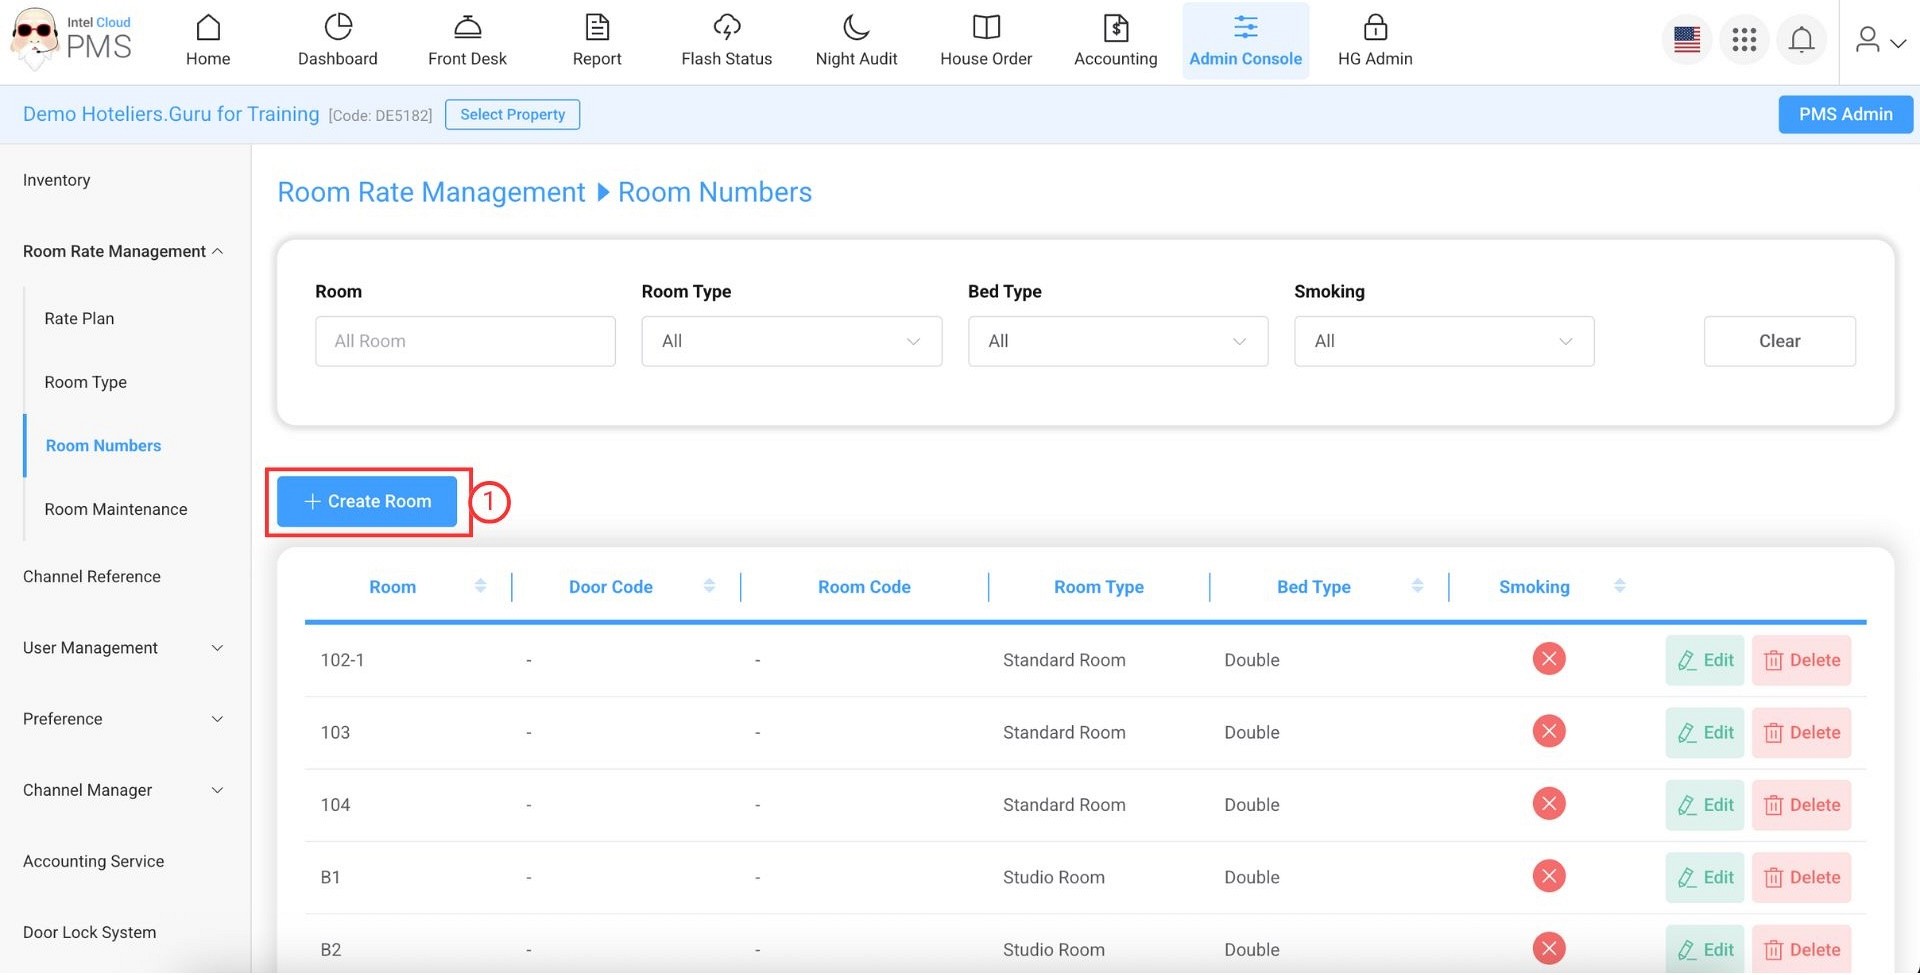Open Night Audit moon icon
Screen dimensions: 1920x975
[856, 28]
